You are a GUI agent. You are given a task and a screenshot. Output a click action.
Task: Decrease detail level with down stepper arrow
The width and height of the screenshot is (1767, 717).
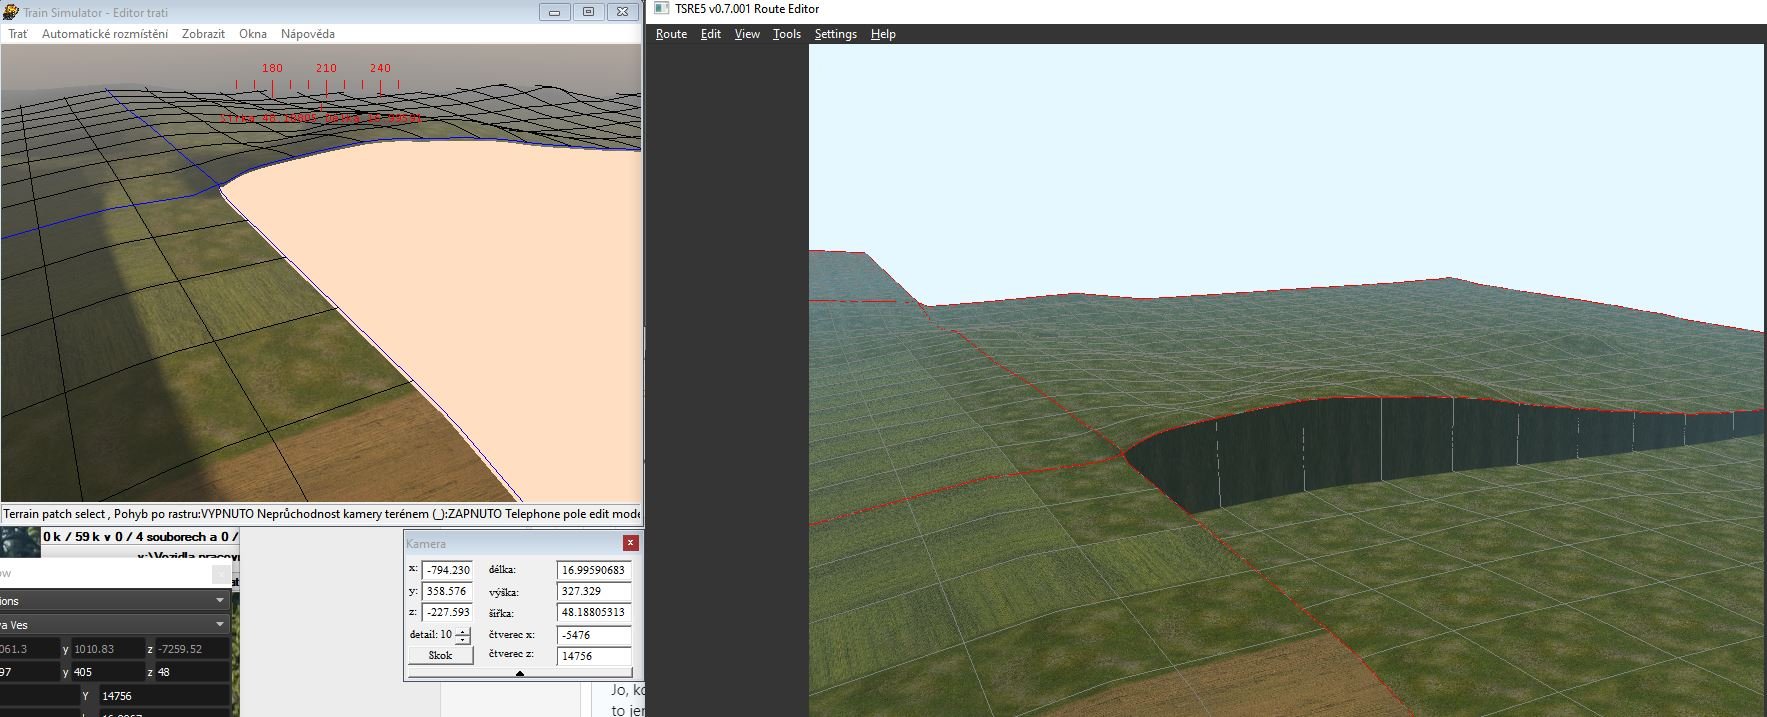point(462,639)
